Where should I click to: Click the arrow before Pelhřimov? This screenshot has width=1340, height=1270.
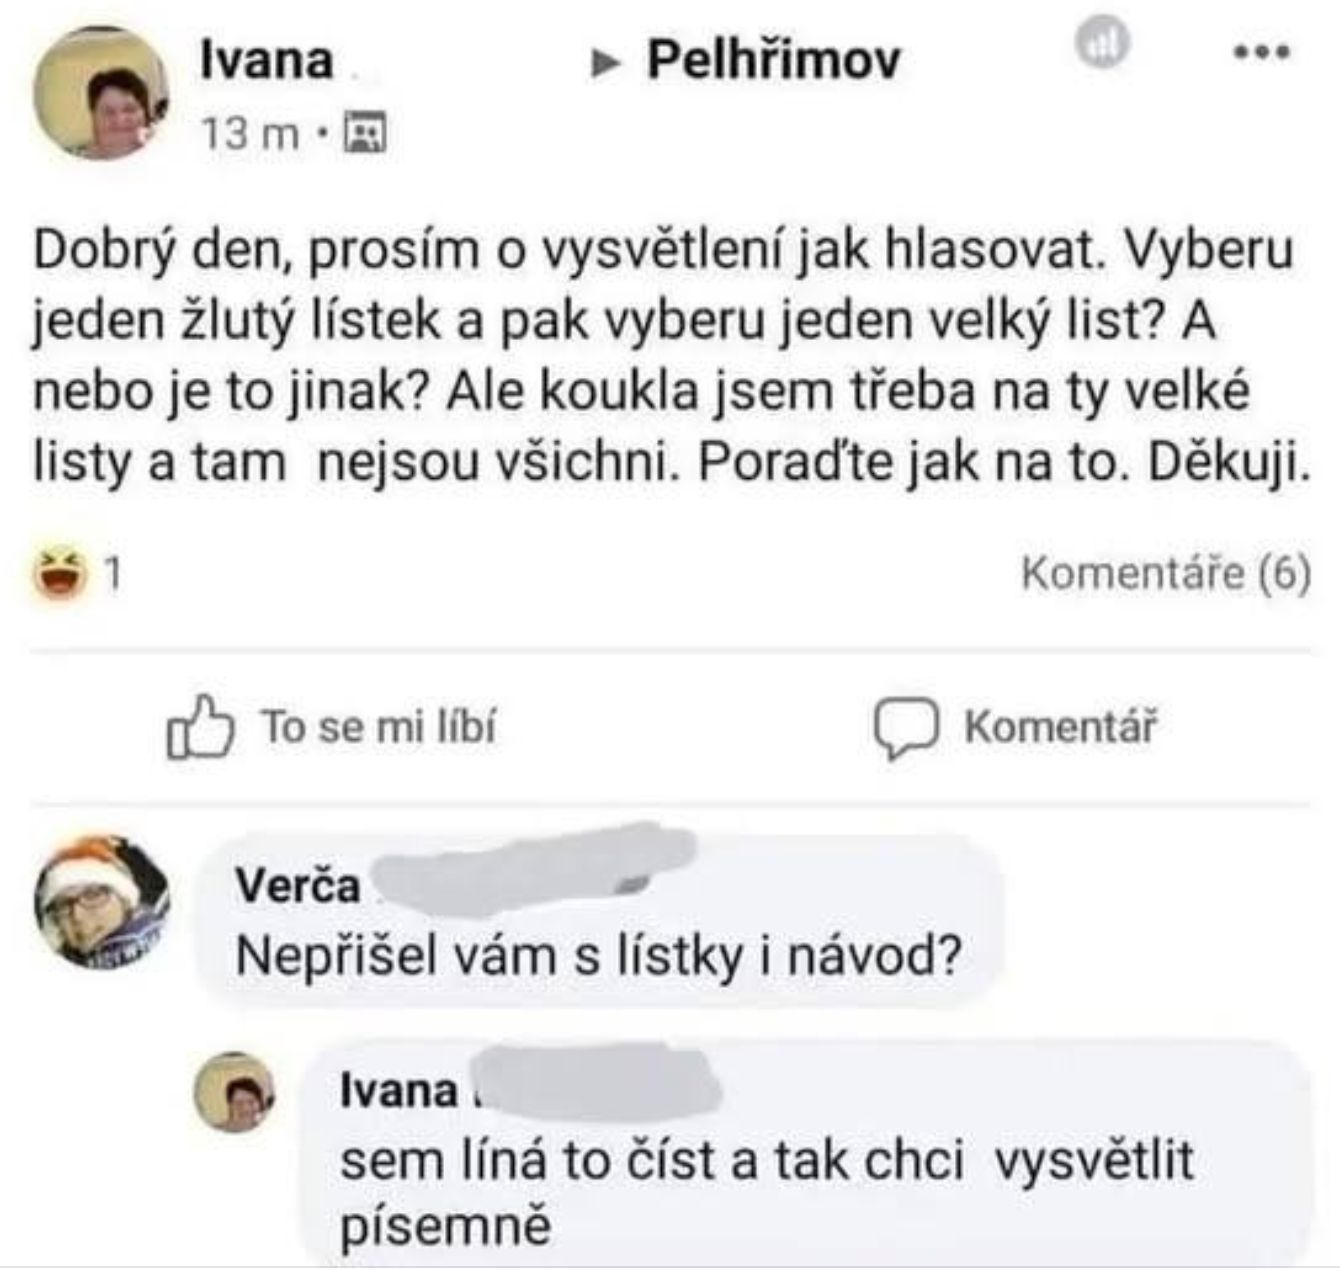[604, 64]
